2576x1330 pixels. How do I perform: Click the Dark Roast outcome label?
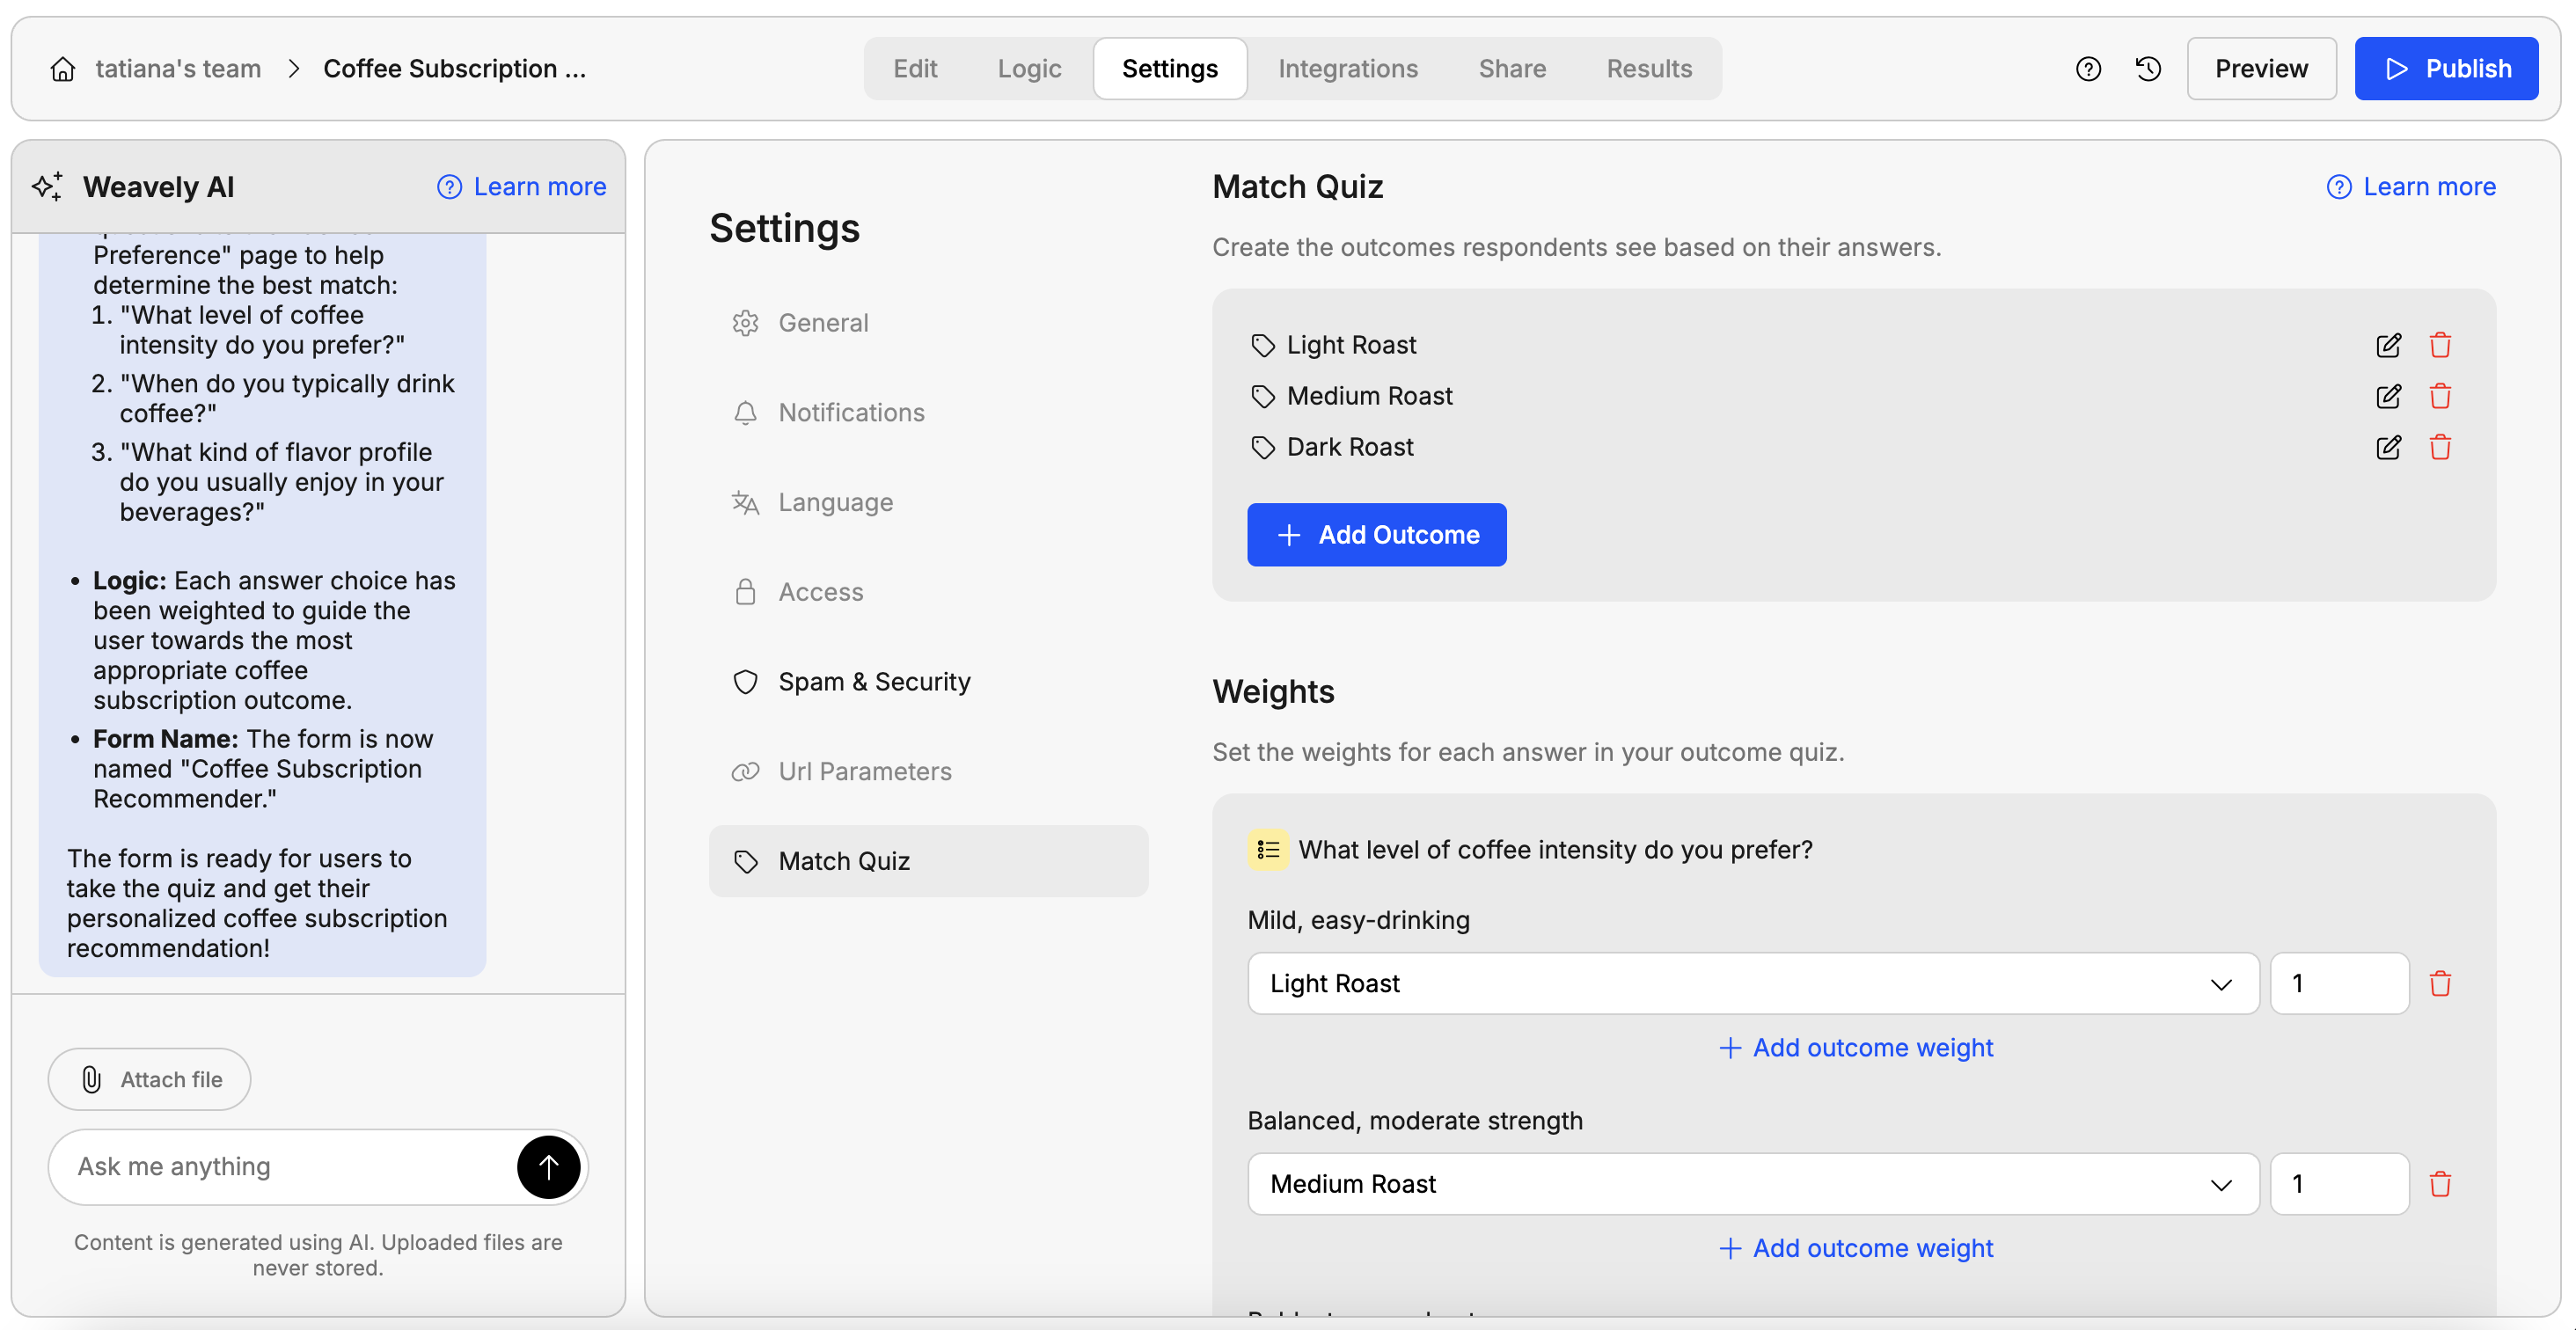[x=1350, y=447]
